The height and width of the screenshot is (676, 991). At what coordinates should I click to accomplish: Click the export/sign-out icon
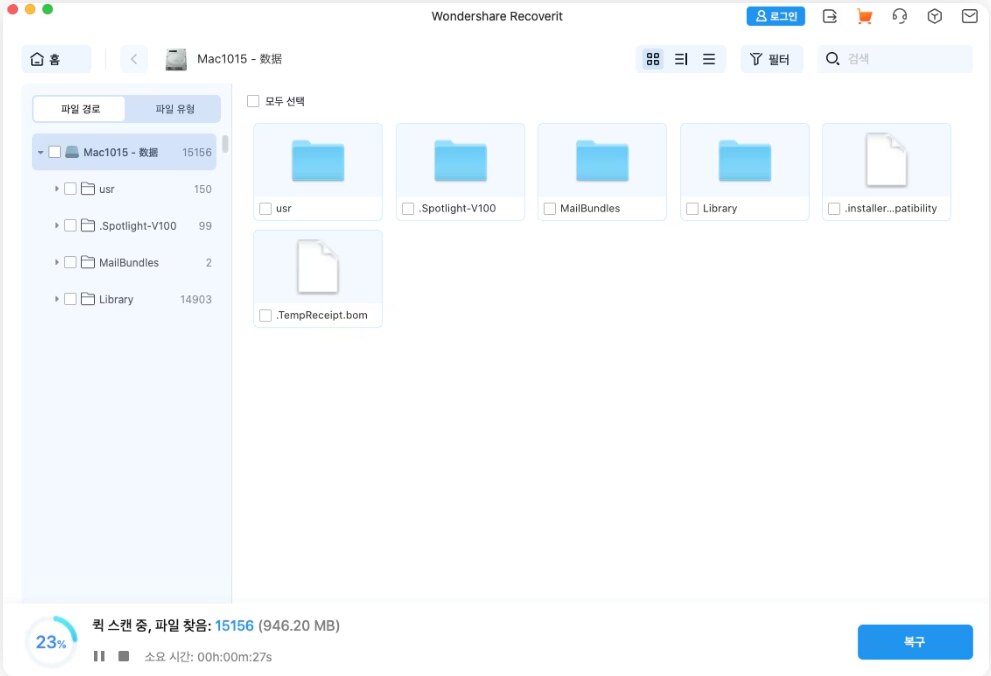[829, 16]
